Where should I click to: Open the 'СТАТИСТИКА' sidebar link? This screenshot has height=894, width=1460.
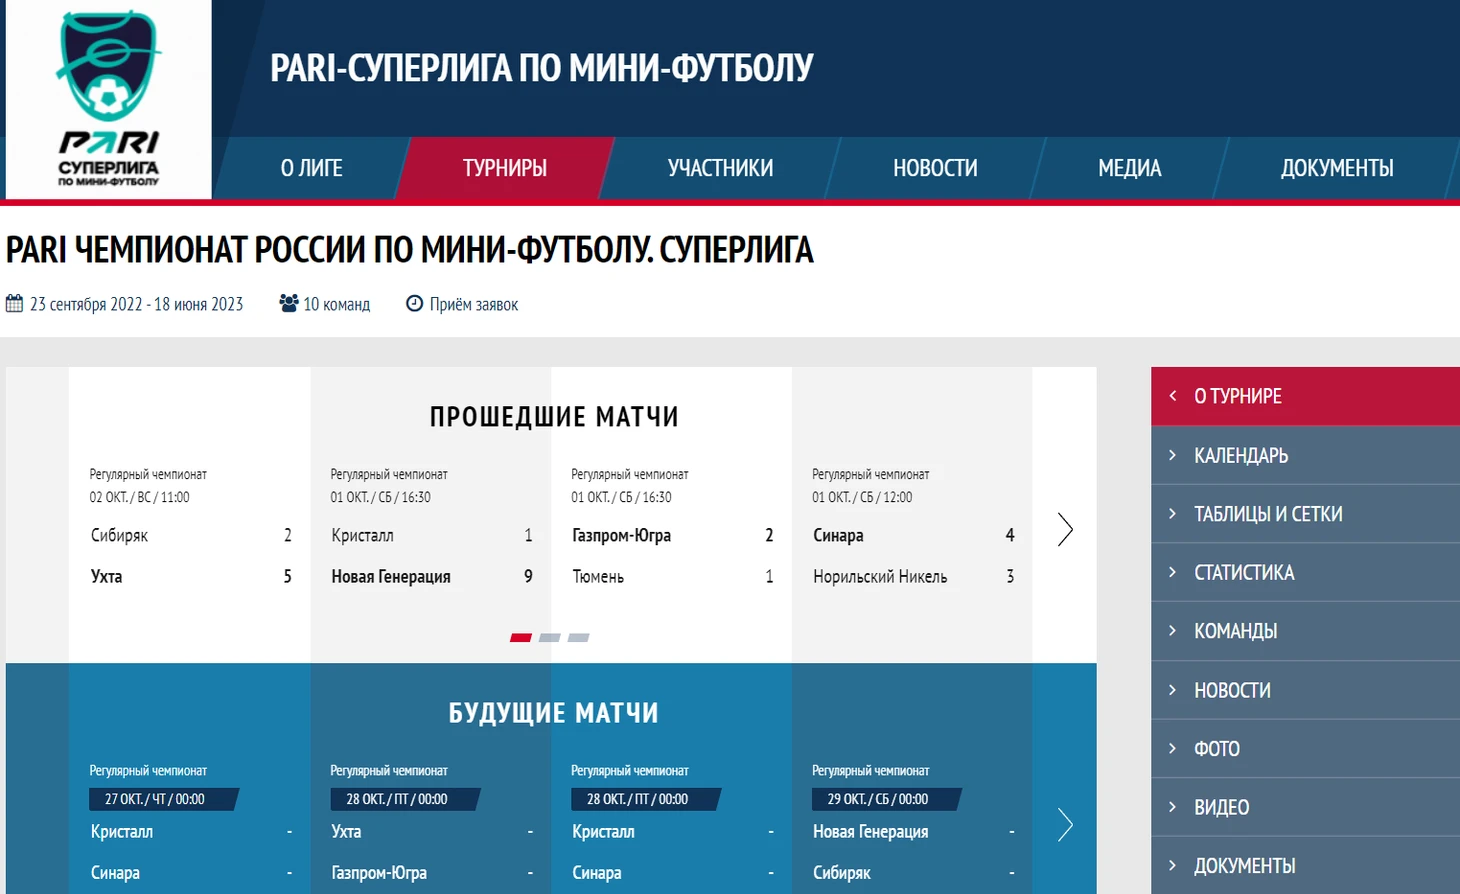coord(1244,572)
